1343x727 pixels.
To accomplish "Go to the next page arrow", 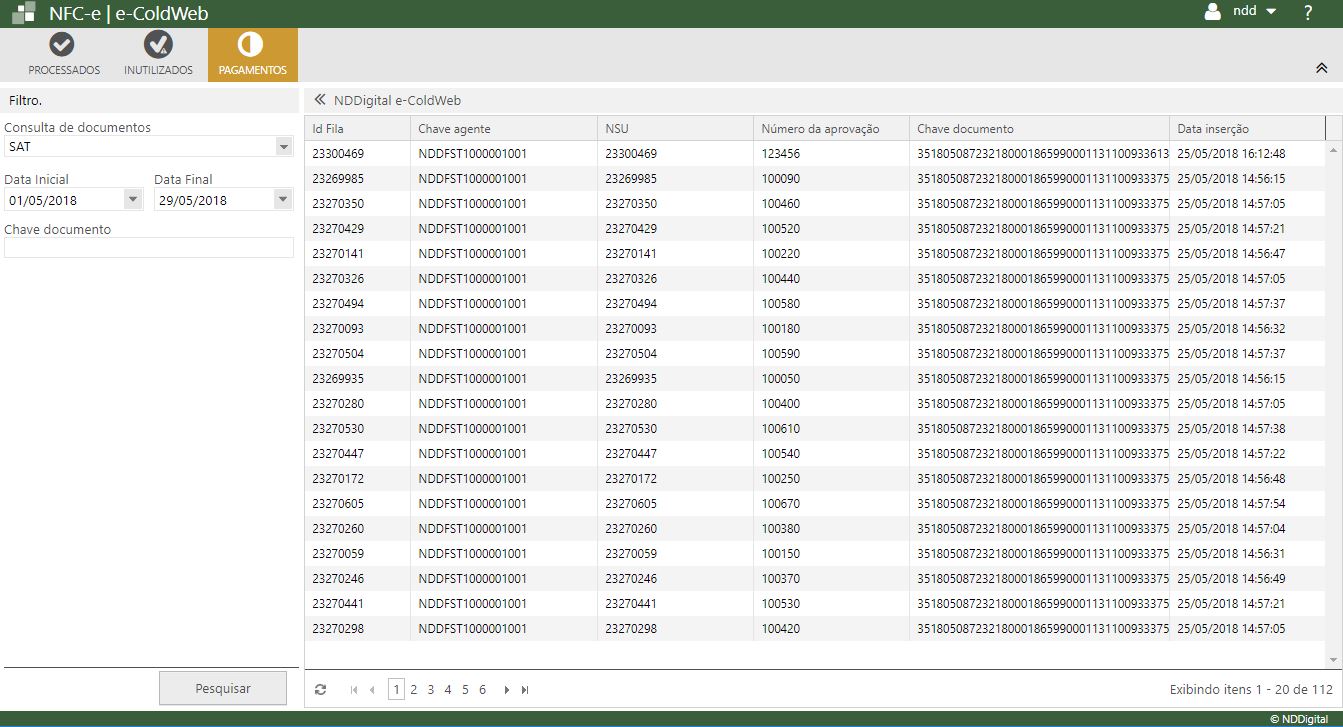I will [507, 690].
